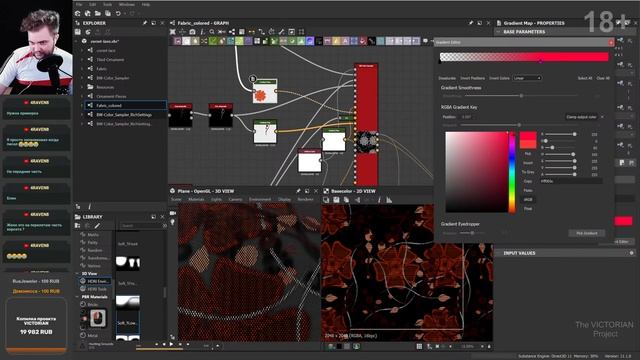
Task: Click the open folder icon in main toolbar
Action: pos(98,13)
